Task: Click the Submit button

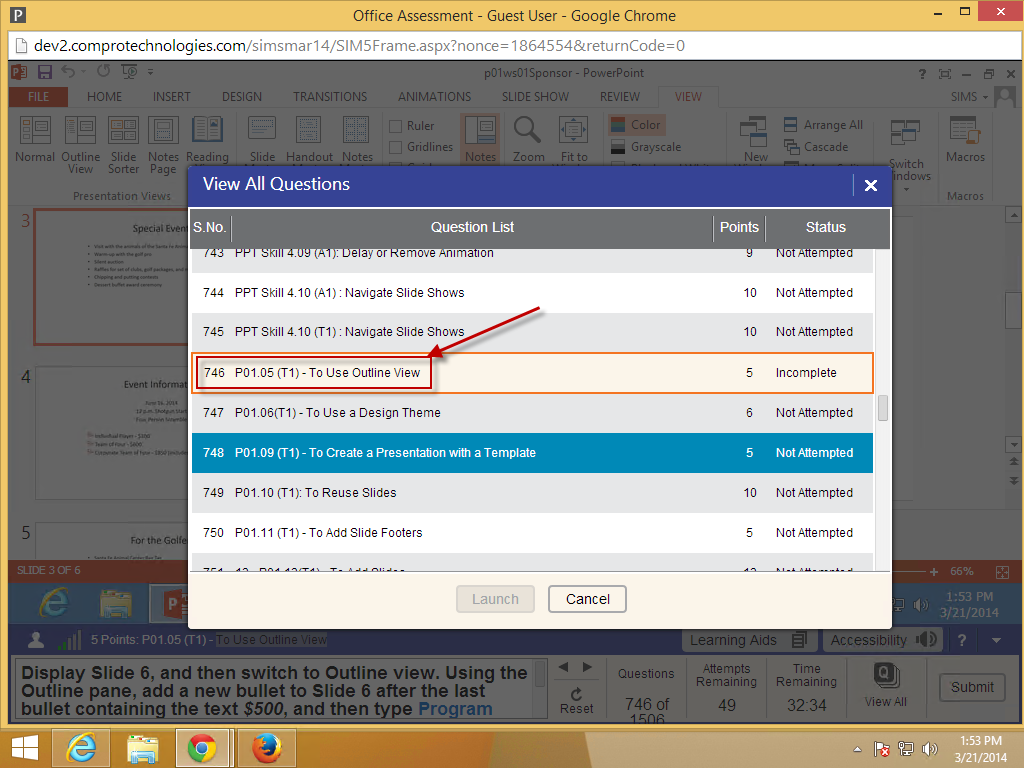Action: click(972, 687)
